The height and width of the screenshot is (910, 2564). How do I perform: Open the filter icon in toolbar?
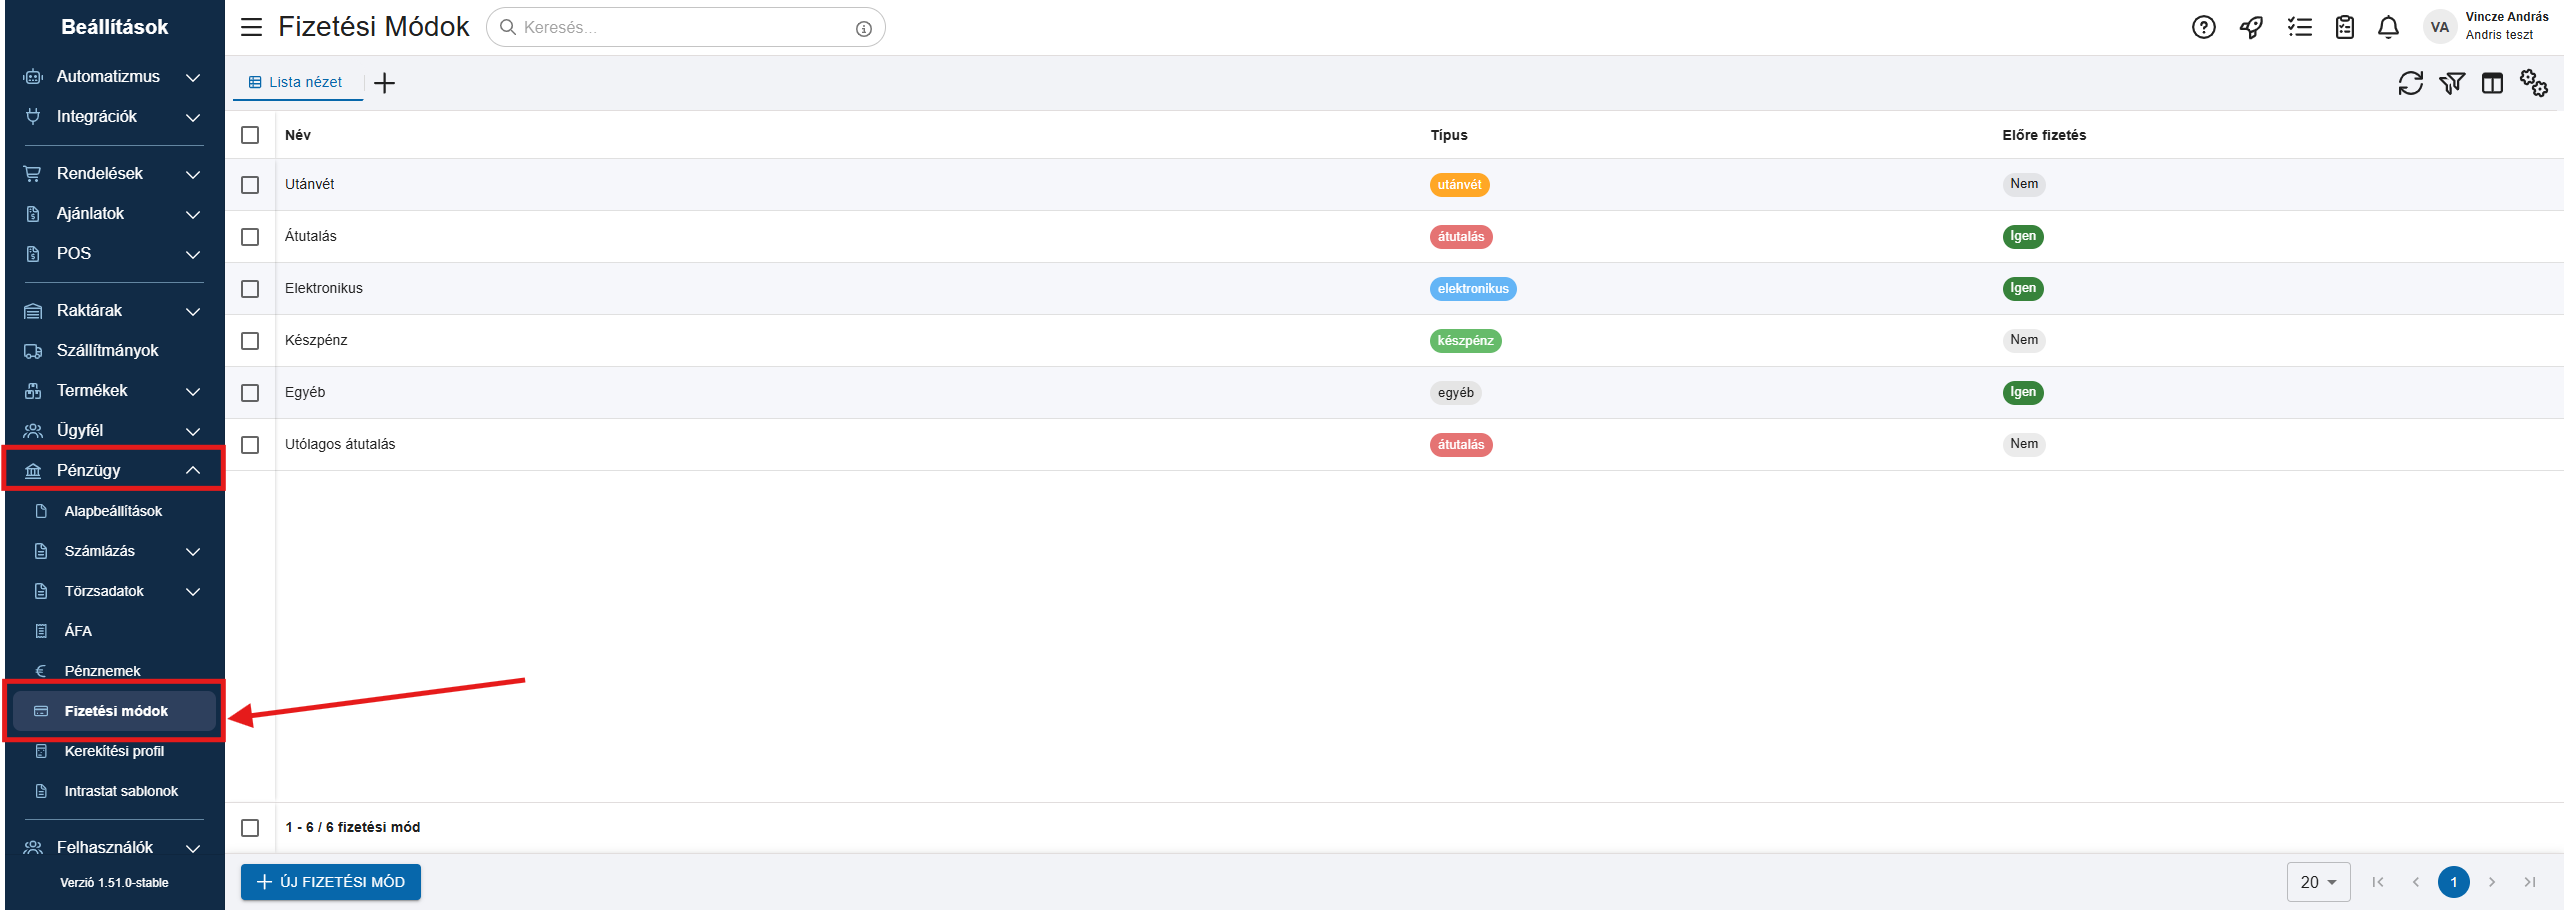coord(2451,83)
